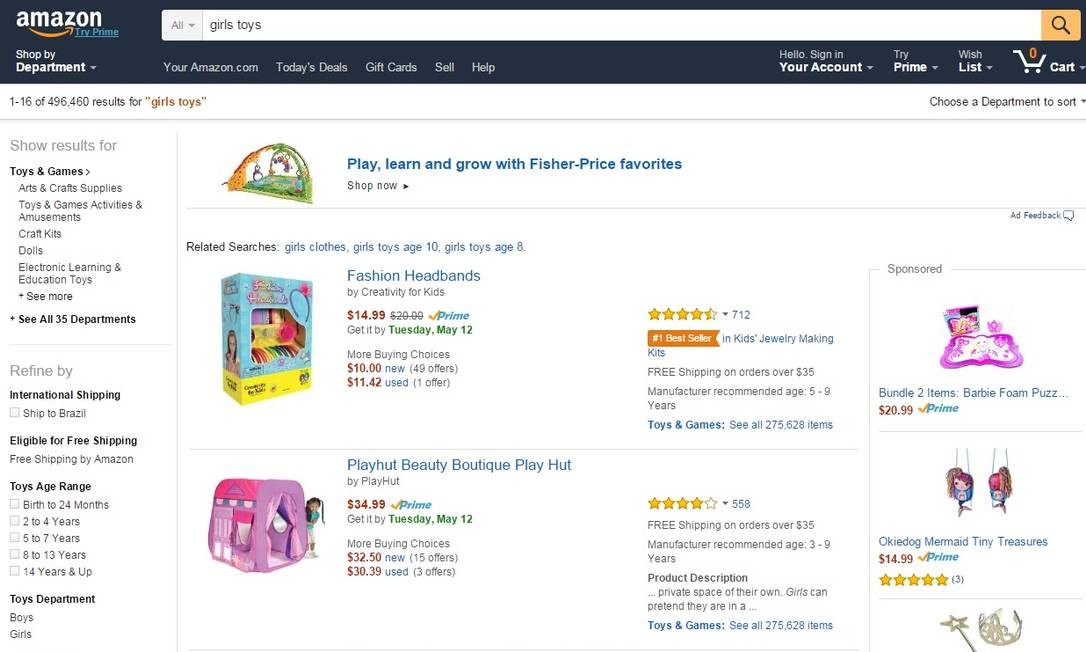Click See All 35 Departments link
Image resolution: width=1086 pixels, height=652 pixels.
click(x=76, y=320)
